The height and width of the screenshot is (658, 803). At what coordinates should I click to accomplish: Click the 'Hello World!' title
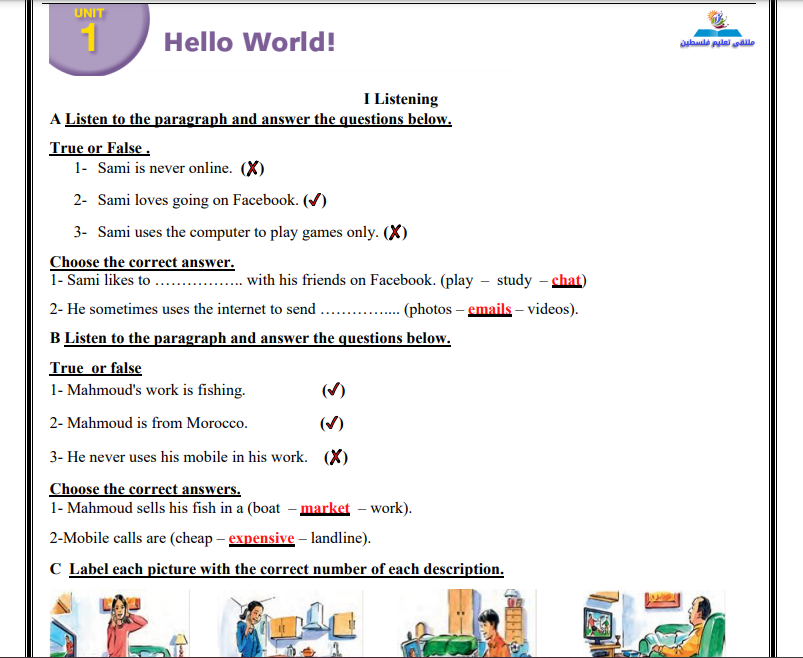(249, 42)
